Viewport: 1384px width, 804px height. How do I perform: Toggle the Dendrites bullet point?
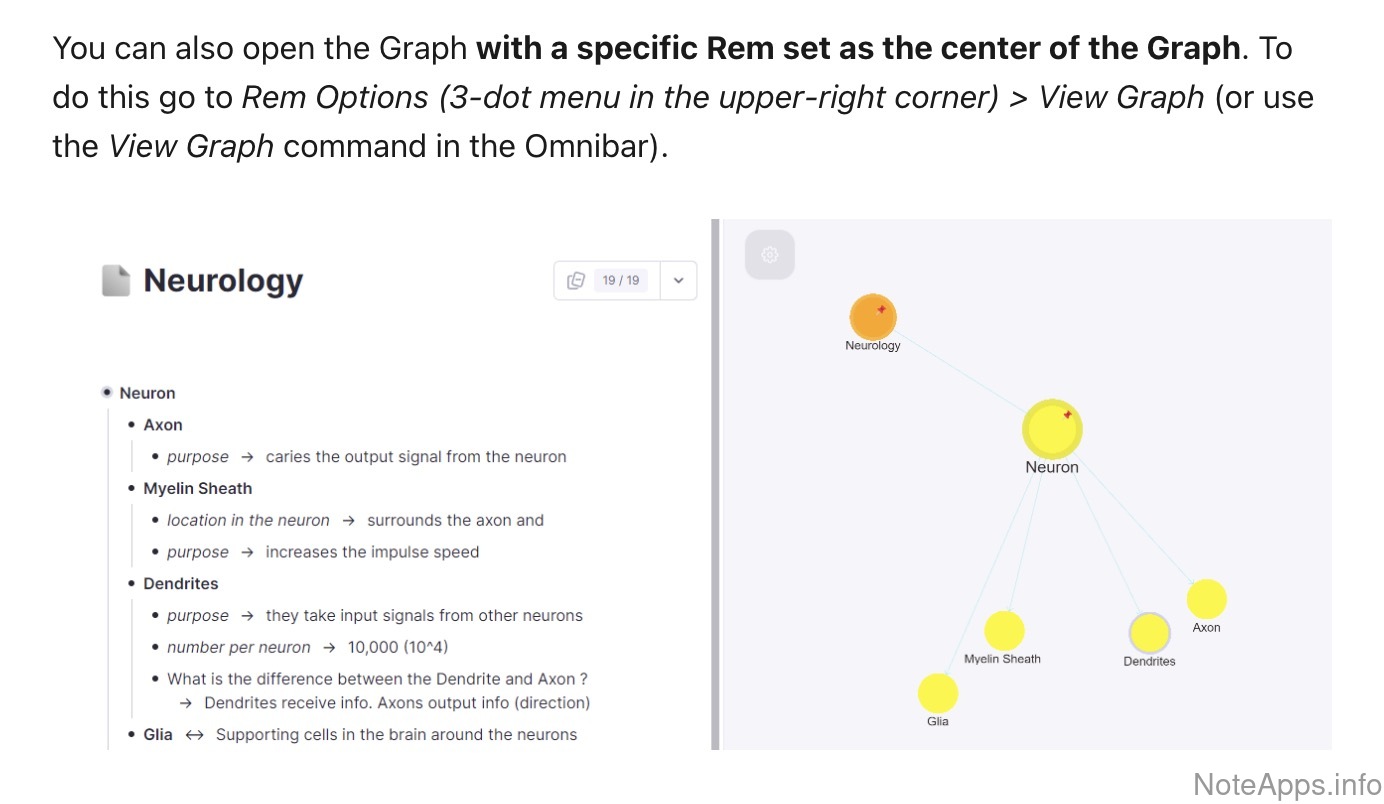(x=132, y=584)
